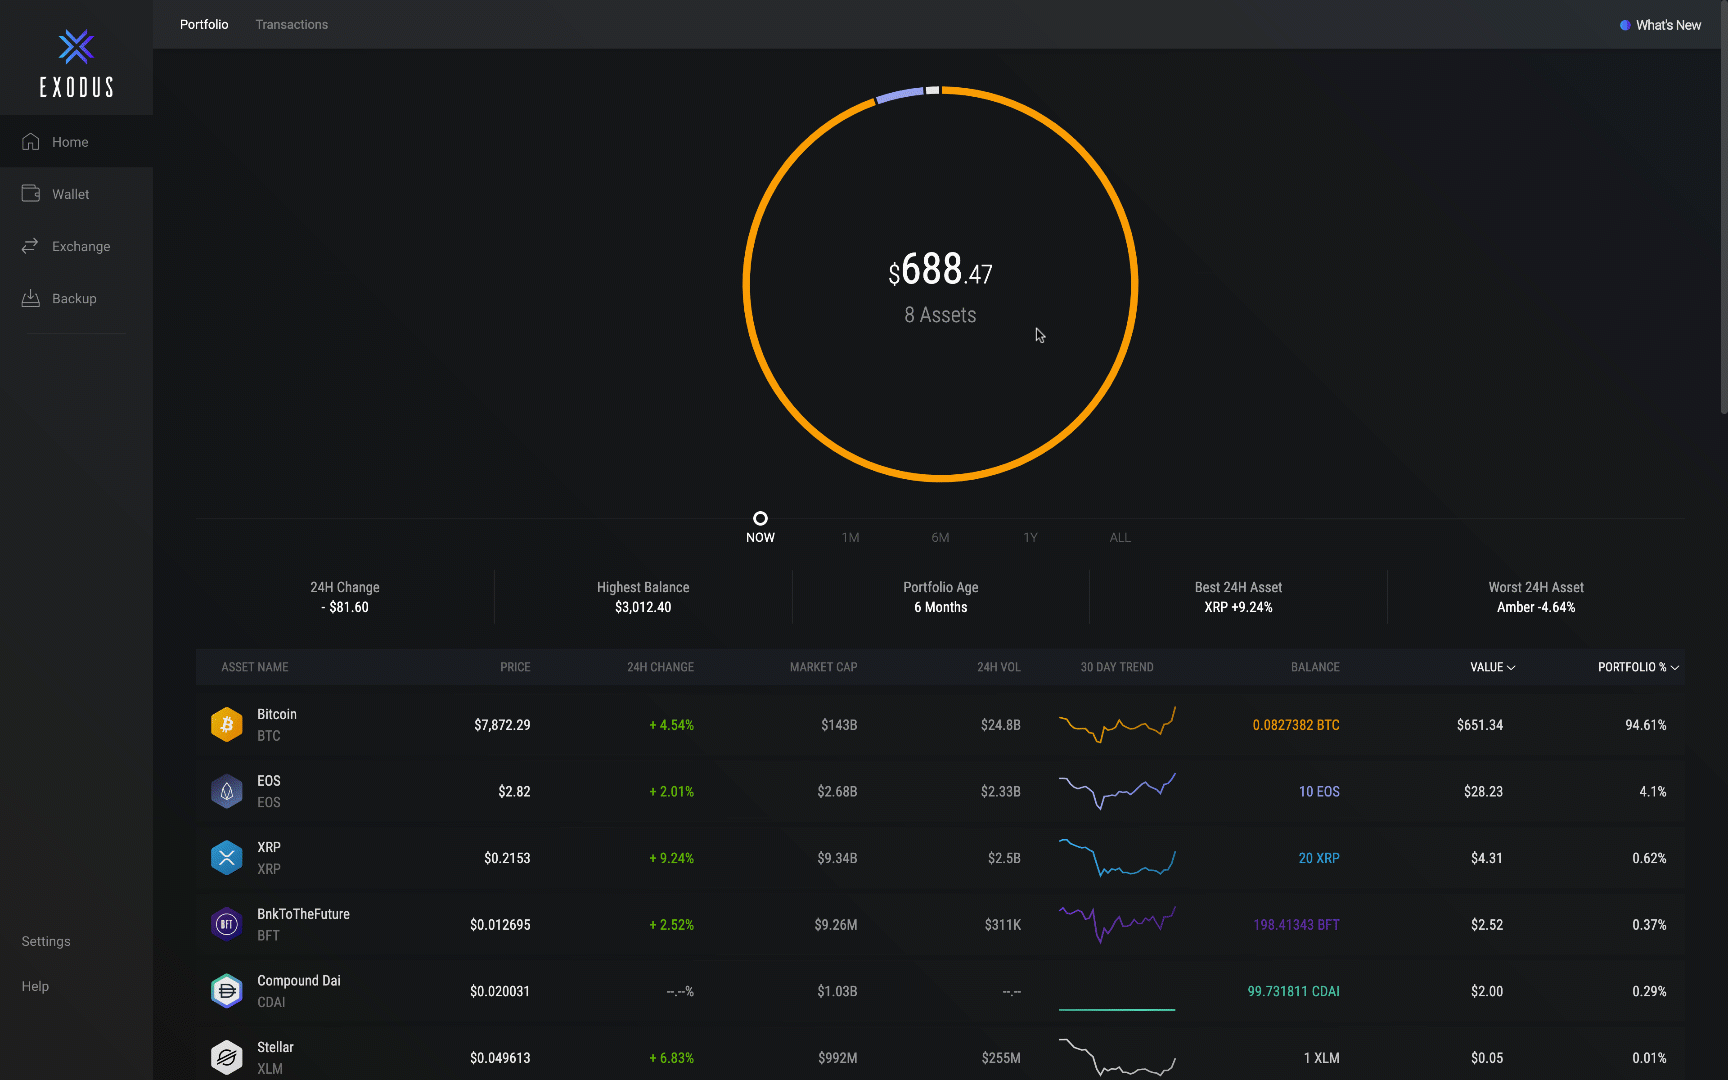Open the Exchange arrows icon
Image resolution: width=1728 pixels, height=1080 pixels.
(31, 245)
